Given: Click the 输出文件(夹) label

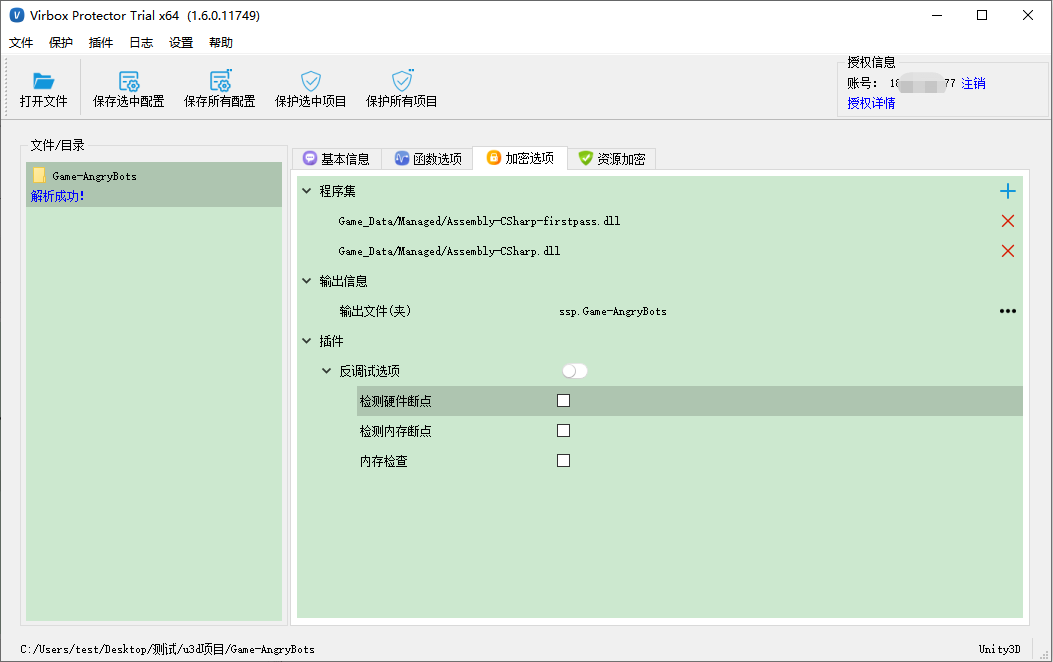Looking at the screenshot, I should tap(375, 311).
